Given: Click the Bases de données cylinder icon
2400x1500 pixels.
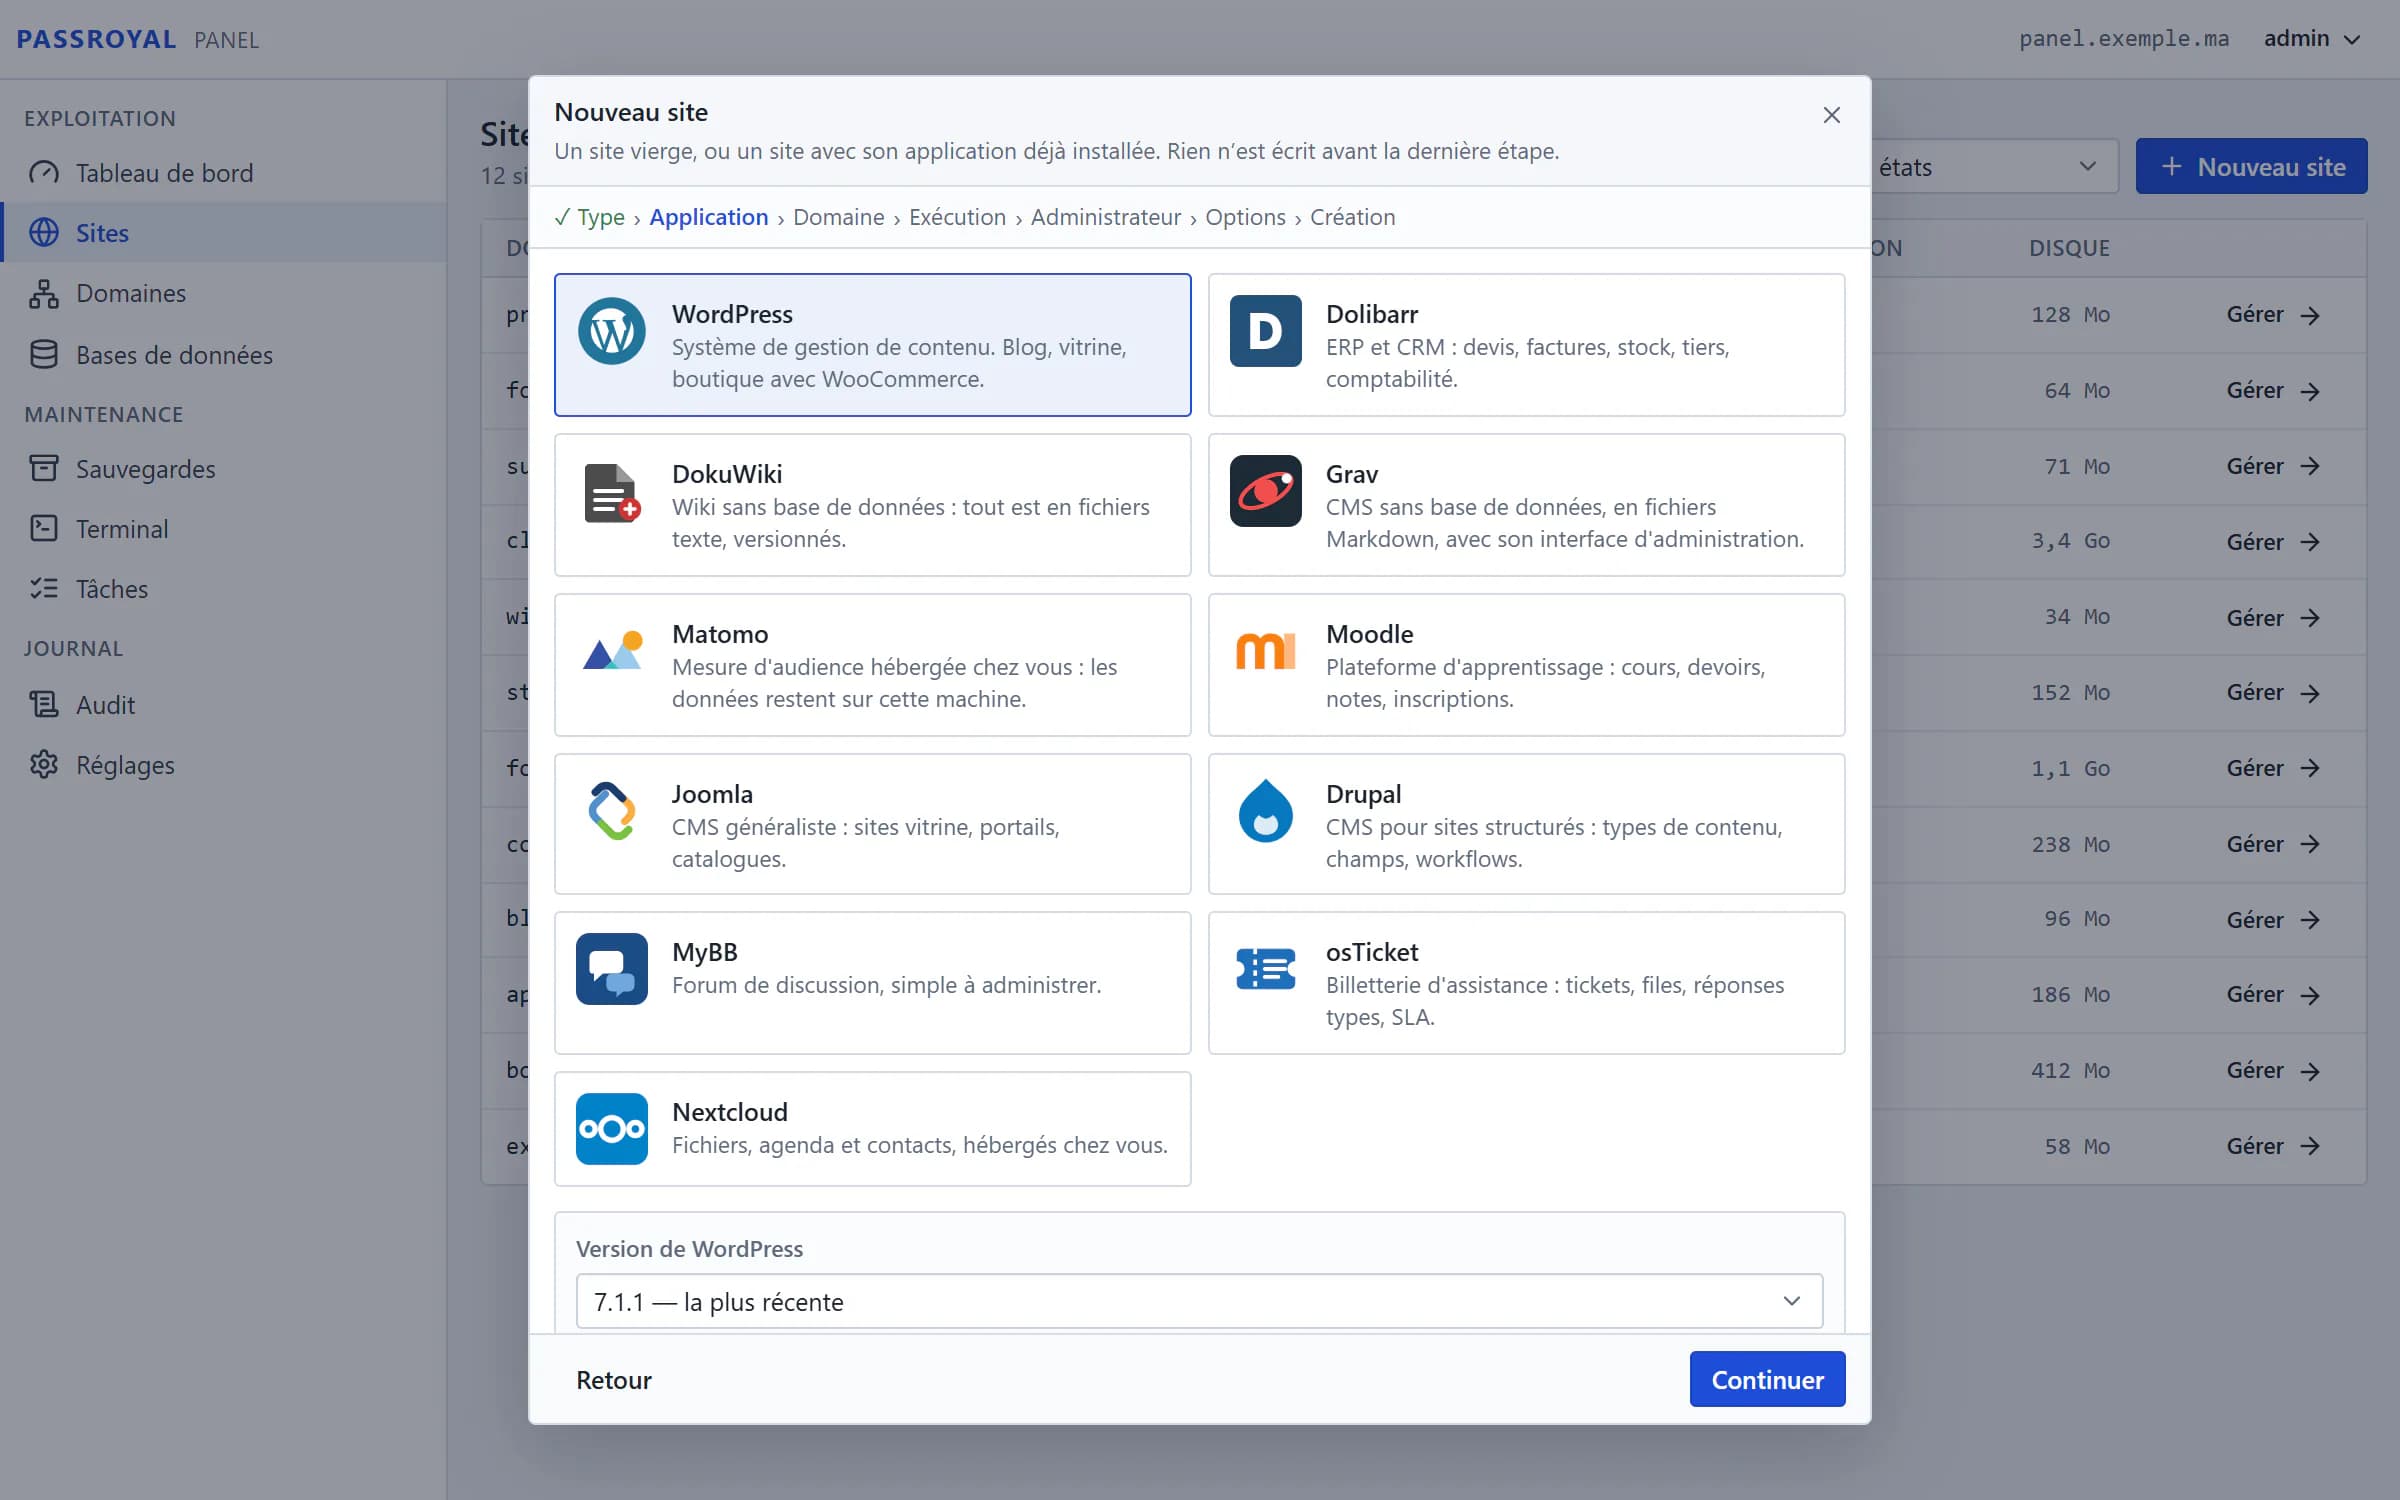Looking at the screenshot, I should pyautogui.click(x=44, y=355).
